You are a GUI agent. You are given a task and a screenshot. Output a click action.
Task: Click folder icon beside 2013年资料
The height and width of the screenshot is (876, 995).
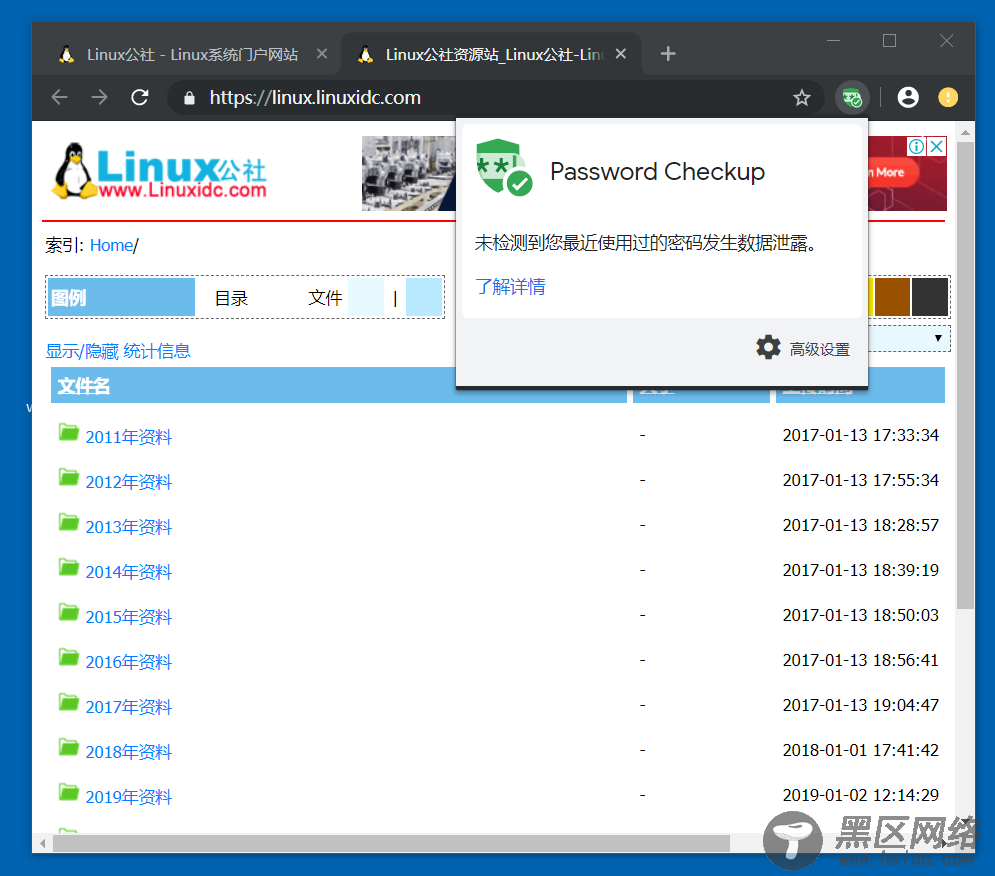69,522
